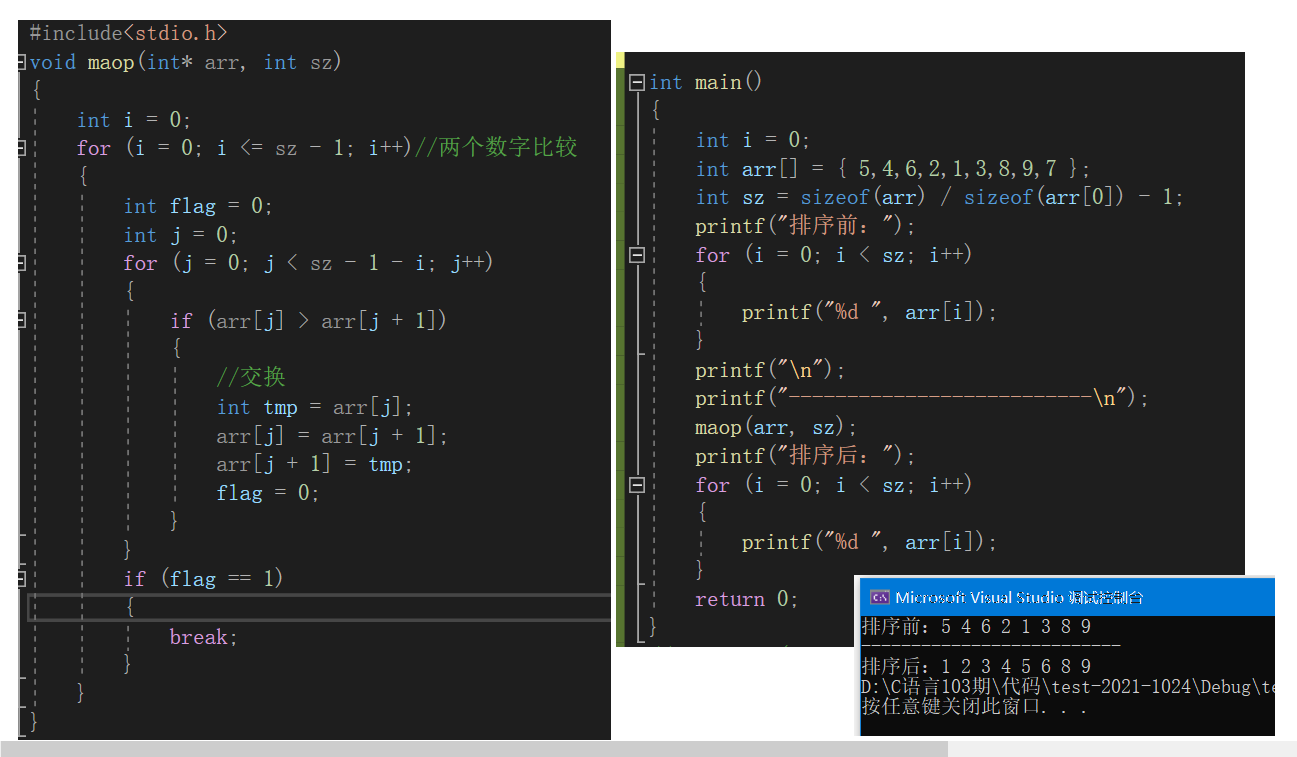Collapse the inner for (j = 0...) loop
The width and height of the screenshot is (1297, 757).
(x=20, y=263)
